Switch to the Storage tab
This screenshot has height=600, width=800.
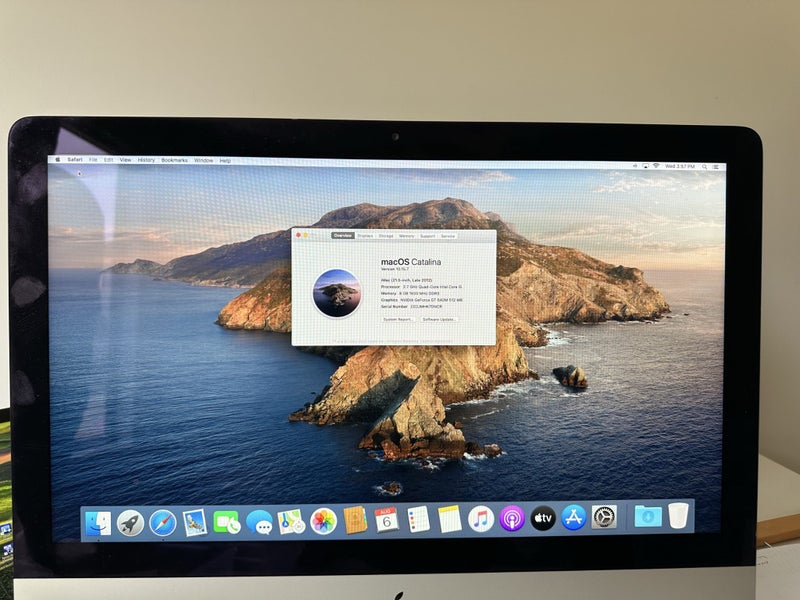(x=386, y=236)
